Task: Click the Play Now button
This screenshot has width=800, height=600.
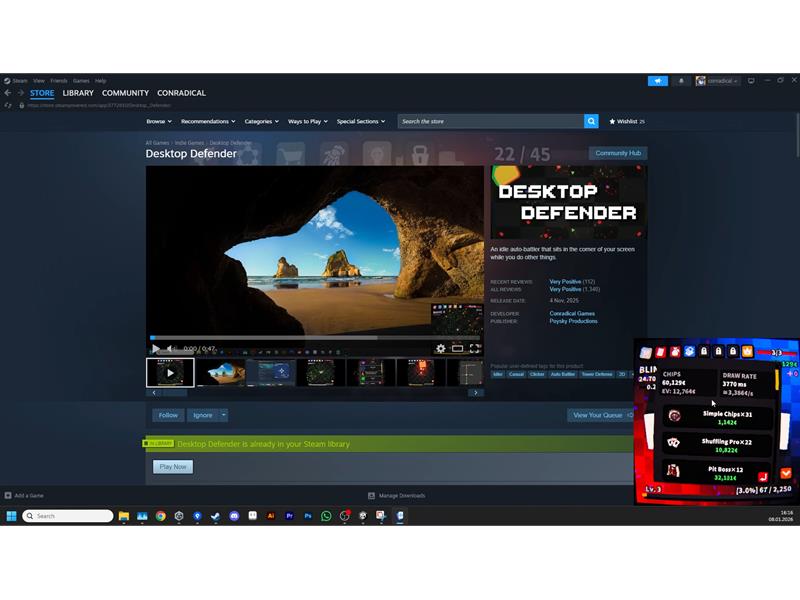Action: 173,466
